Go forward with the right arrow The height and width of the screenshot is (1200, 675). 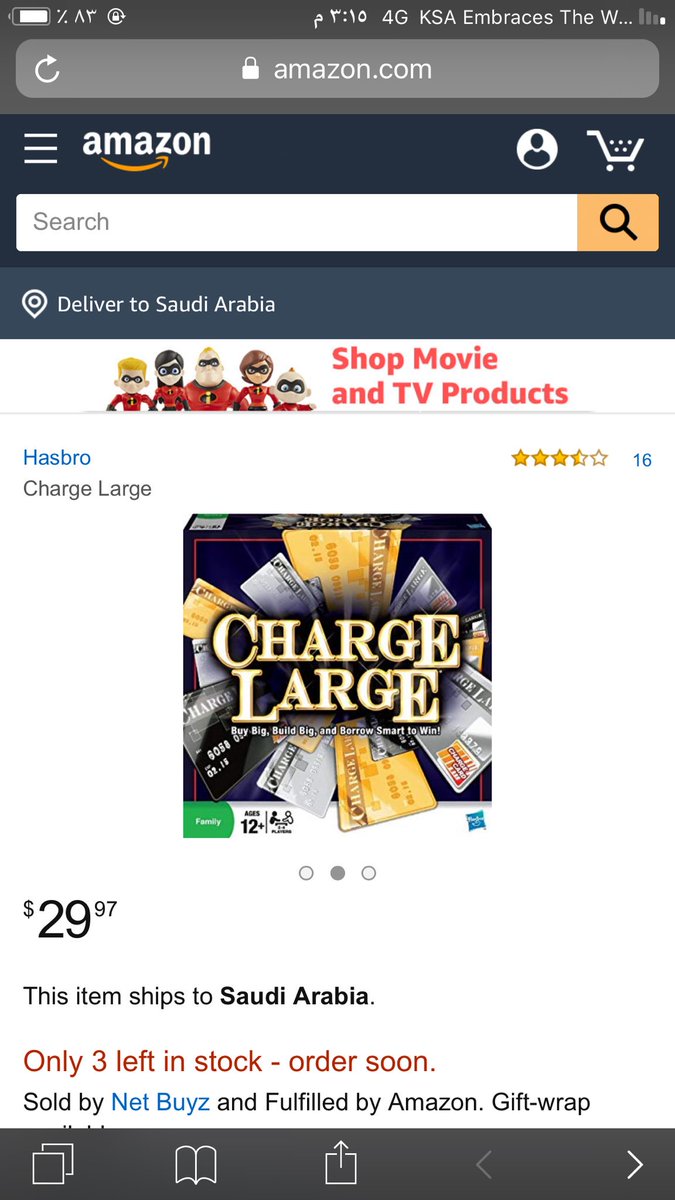(x=634, y=1165)
